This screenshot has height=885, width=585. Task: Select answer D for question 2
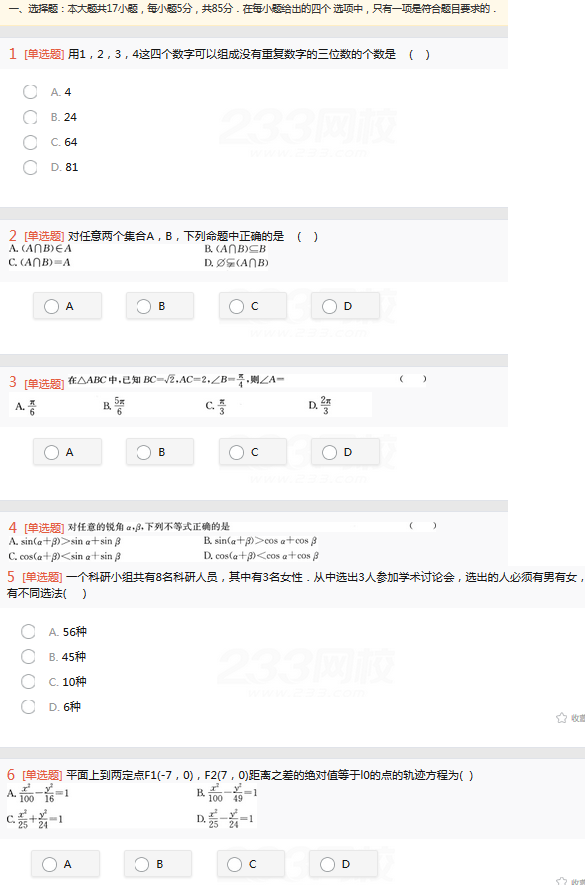(345, 306)
